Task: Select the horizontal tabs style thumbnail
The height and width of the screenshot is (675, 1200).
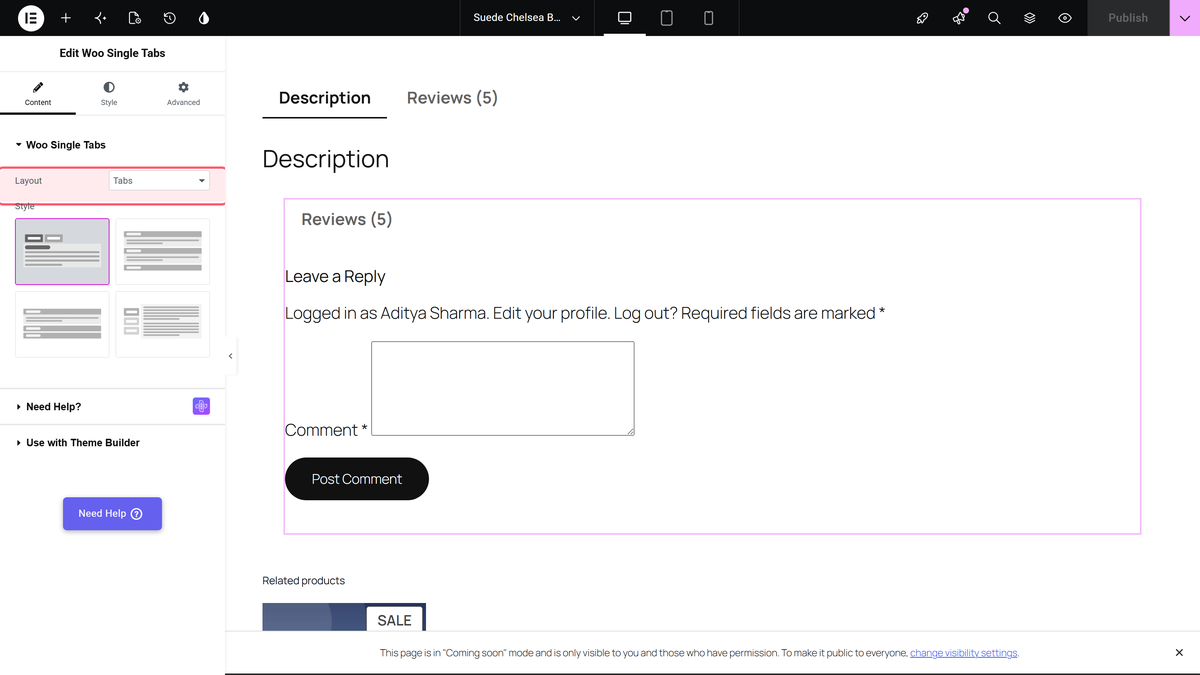Action: pos(62,252)
